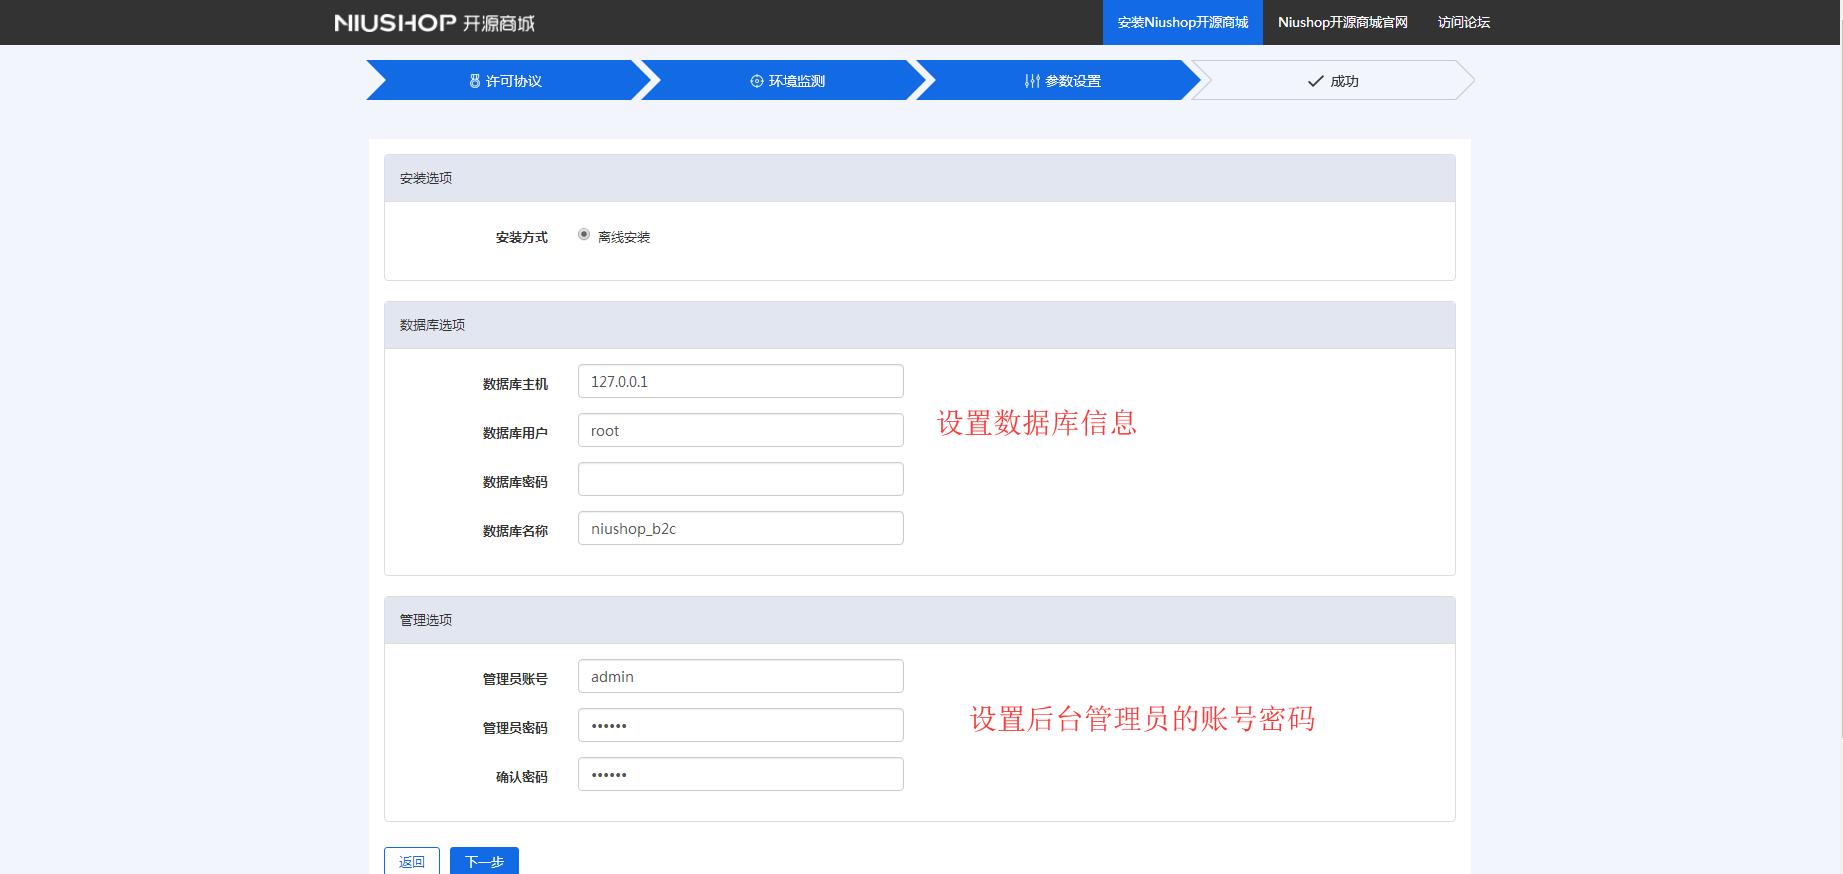
Task: Select the 离线安装 radio button
Action: [584, 234]
